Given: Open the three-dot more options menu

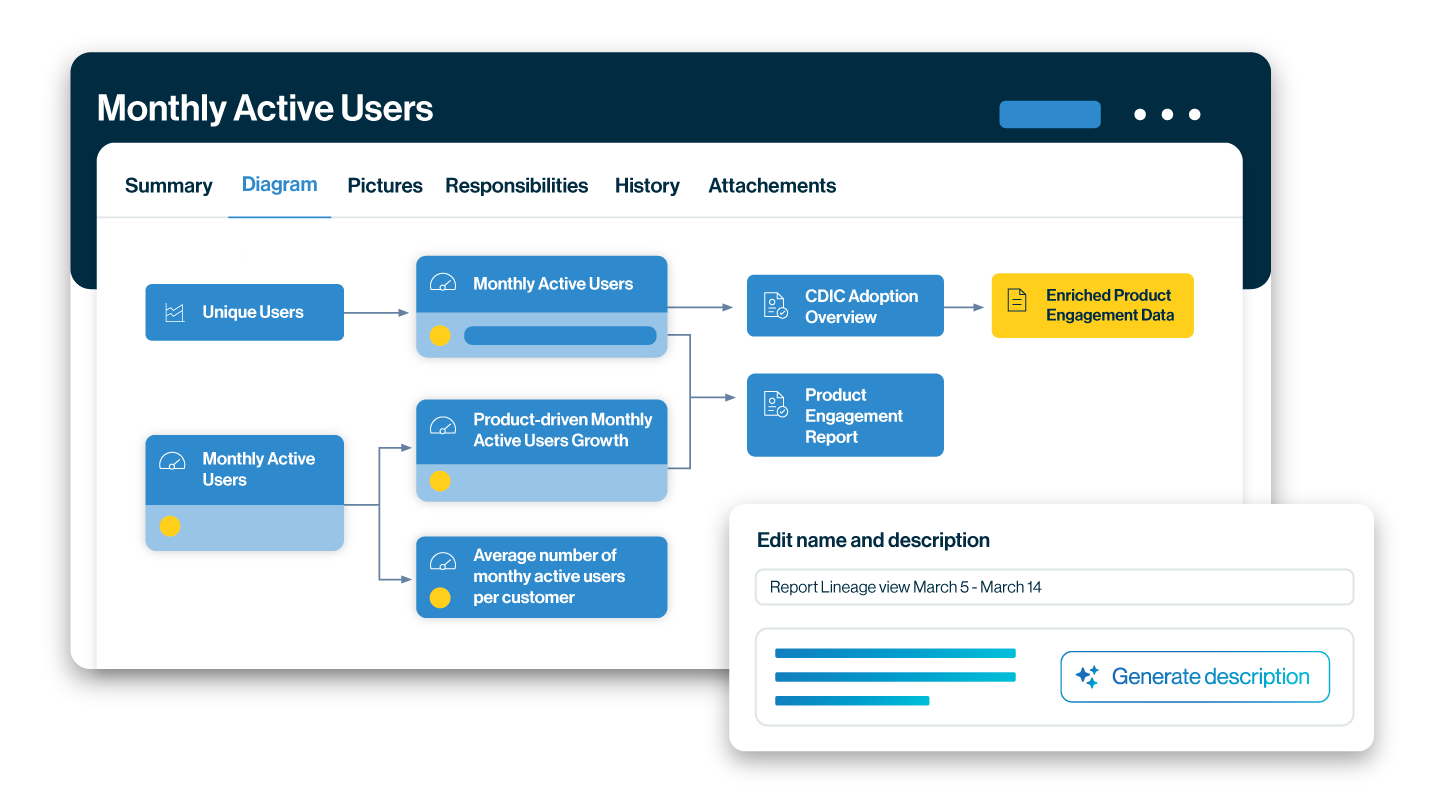Looking at the screenshot, I should tap(1167, 115).
